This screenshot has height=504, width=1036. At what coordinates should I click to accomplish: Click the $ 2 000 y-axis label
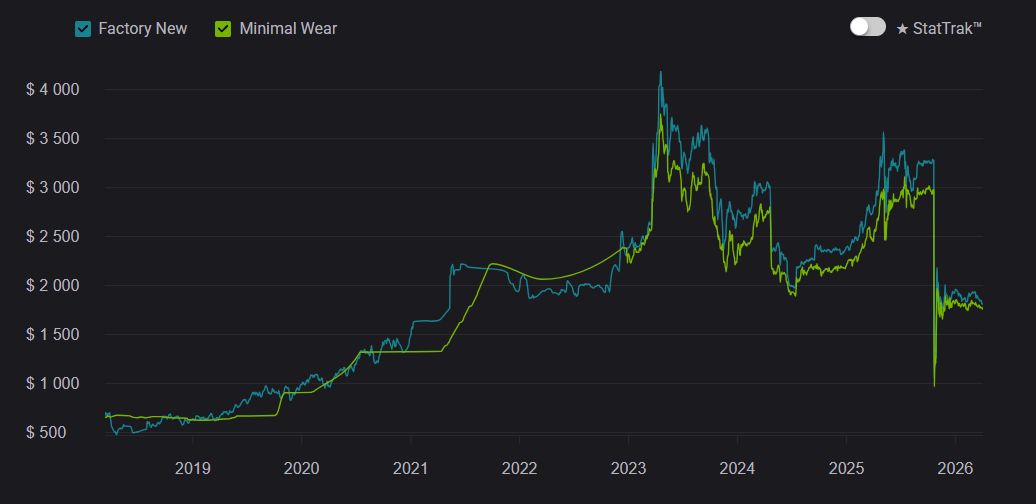53,286
